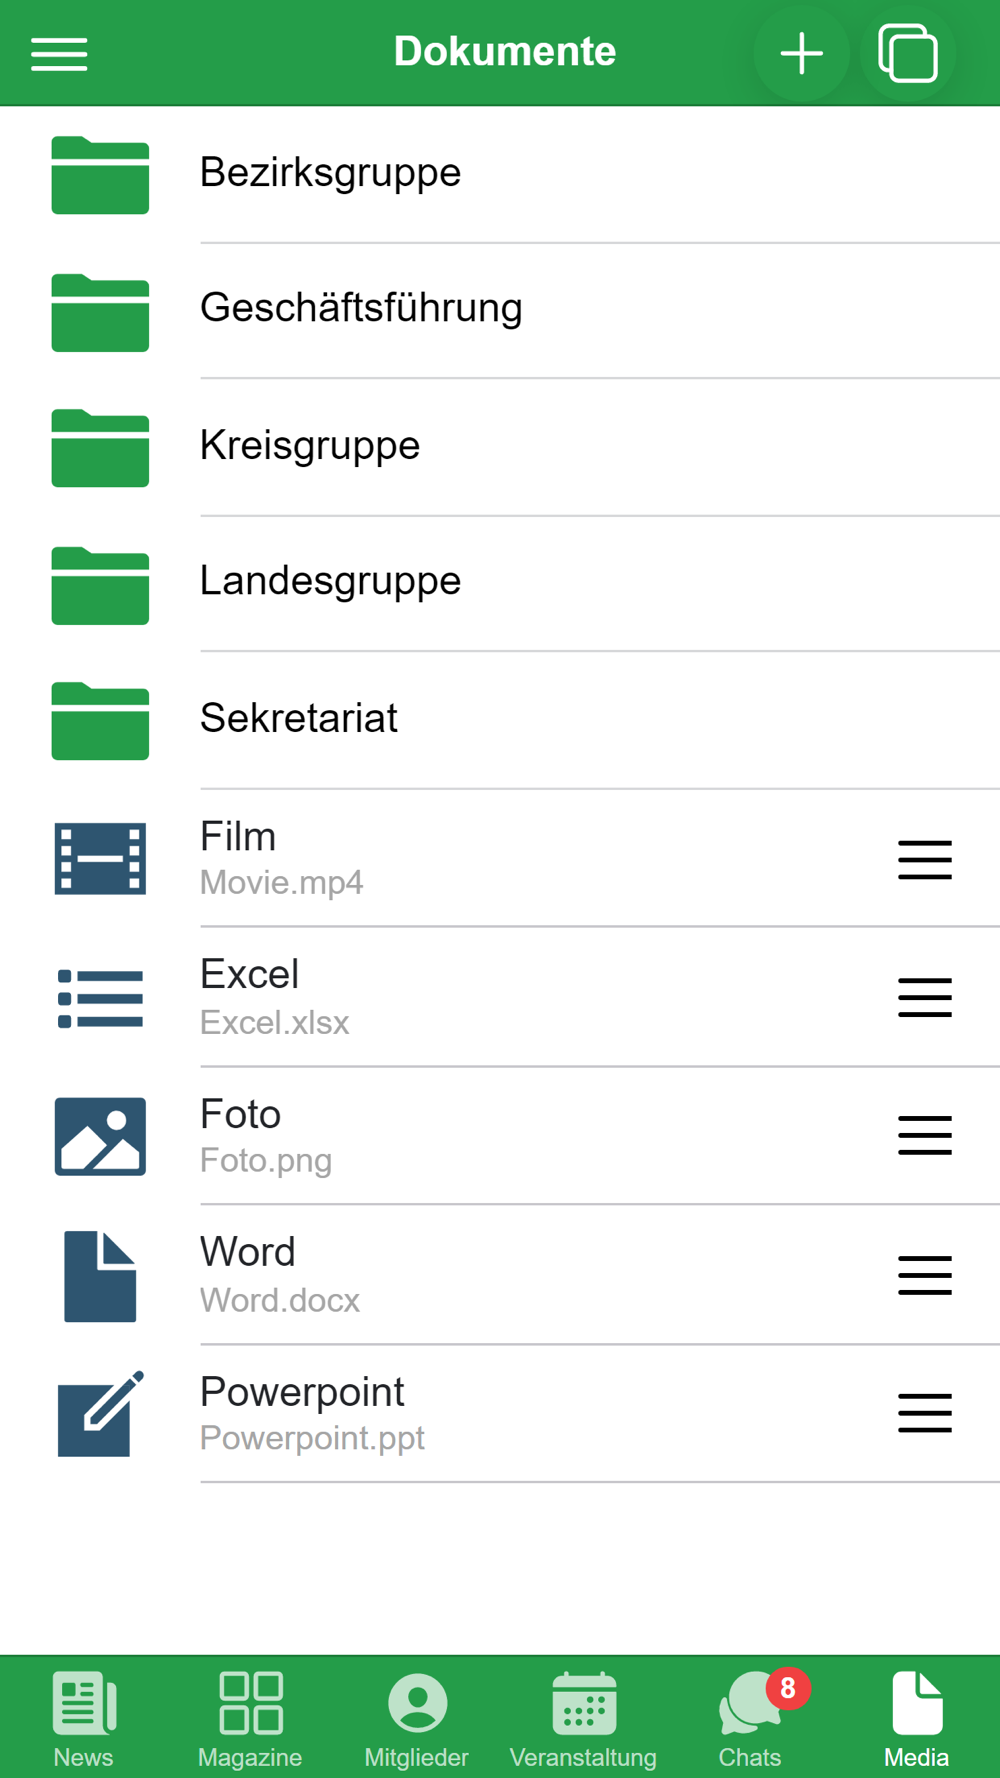Expand options menu for Film
This screenshot has width=1000, height=1778.
pyautogui.click(x=924, y=860)
